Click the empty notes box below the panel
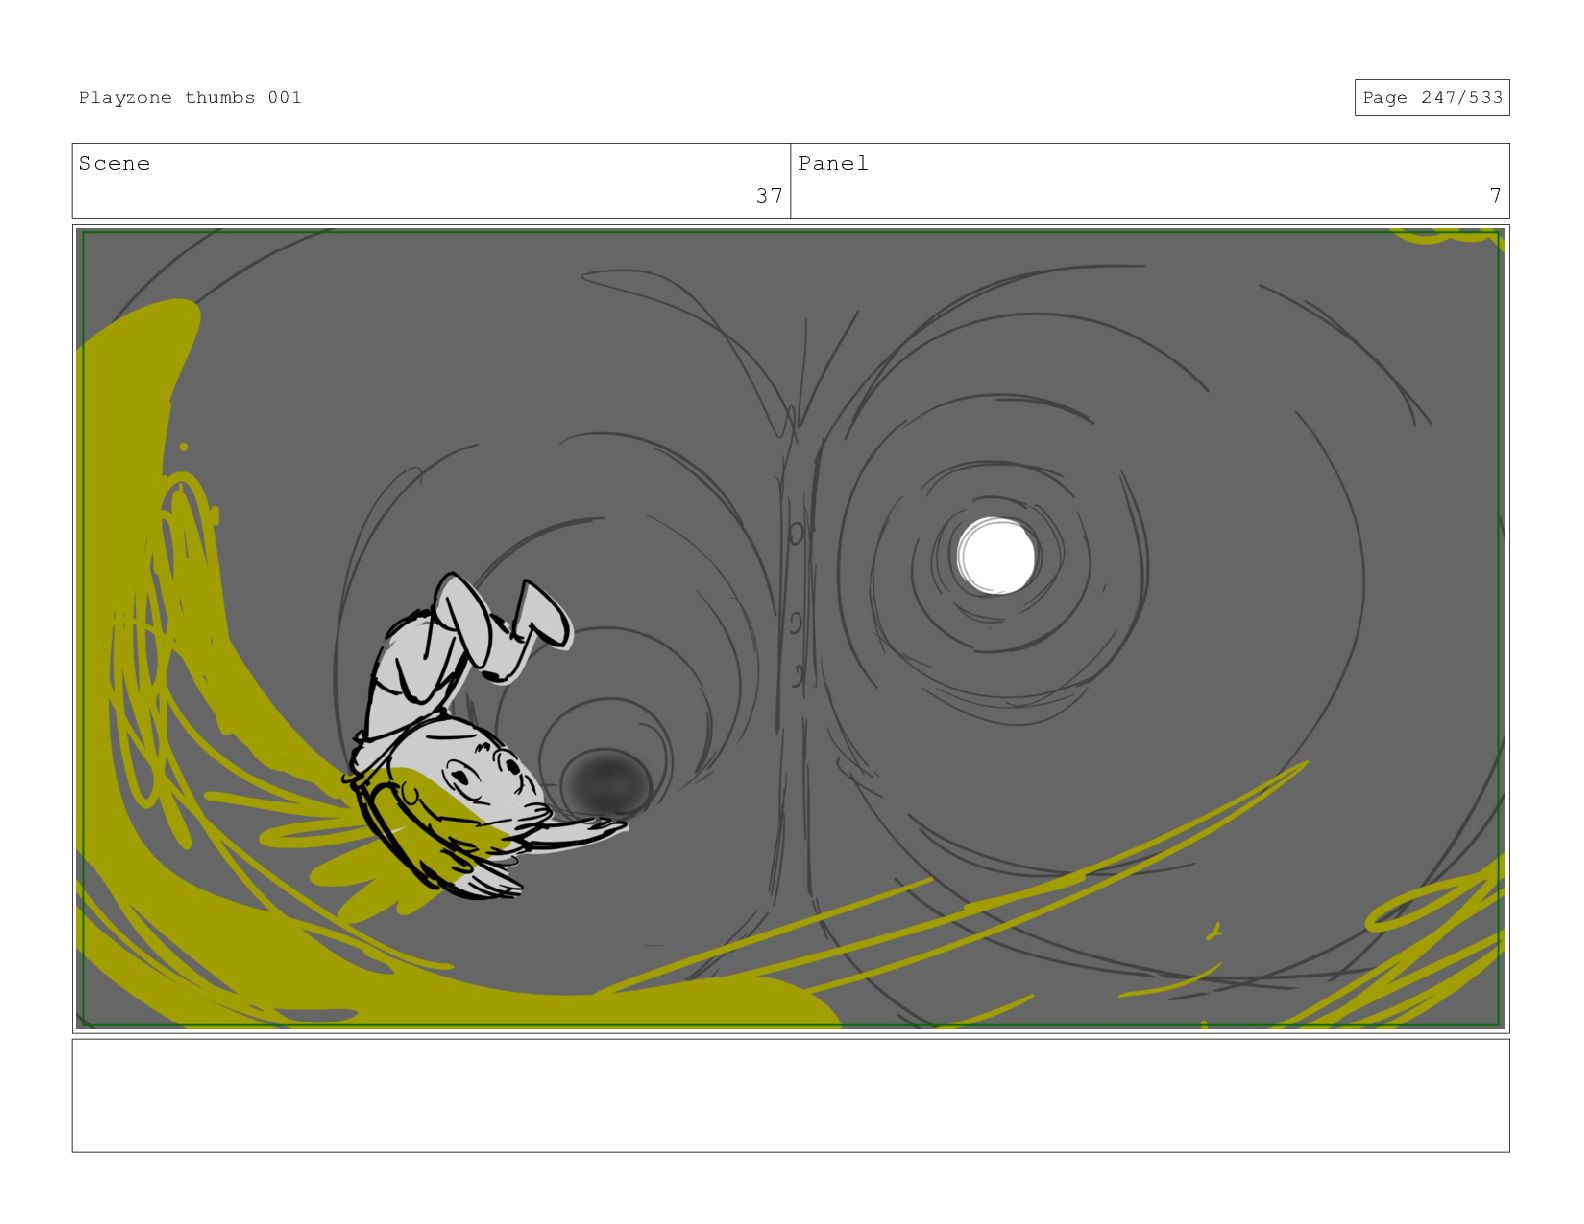This screenshot has height=1224, width=1584. click(x=791, y=1095)
